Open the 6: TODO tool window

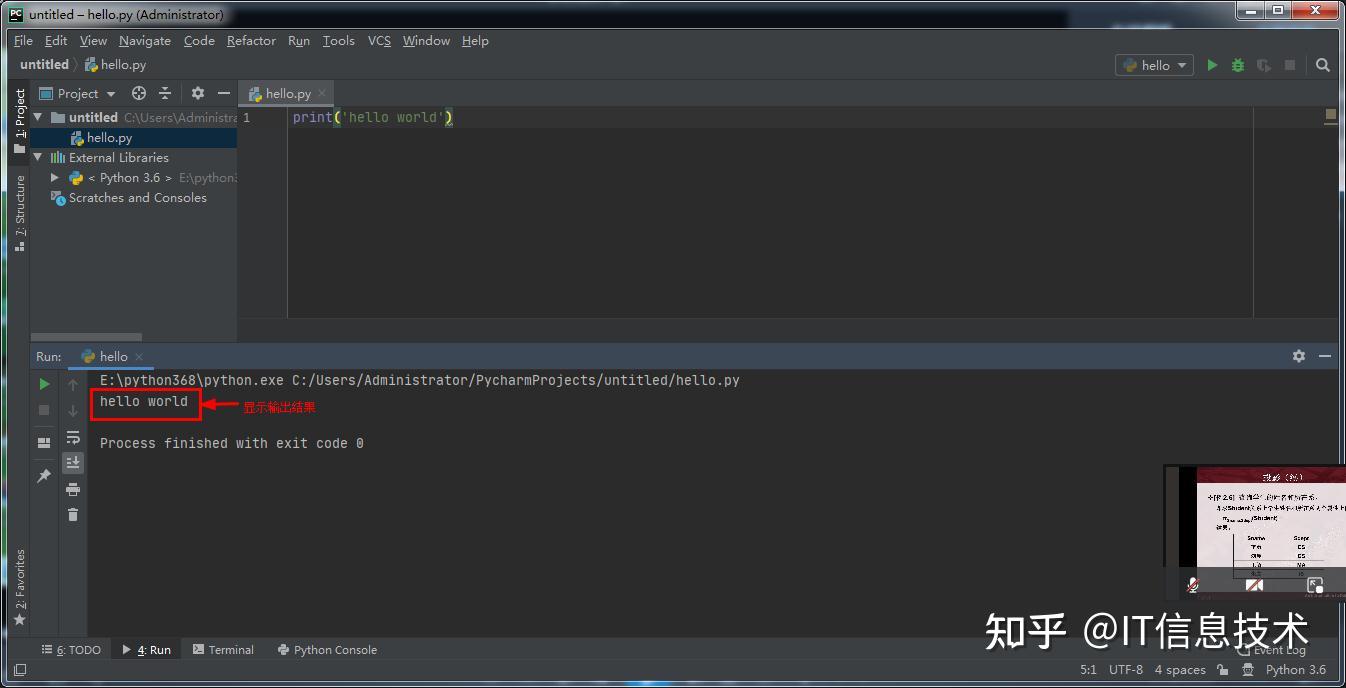click(71, 650)
